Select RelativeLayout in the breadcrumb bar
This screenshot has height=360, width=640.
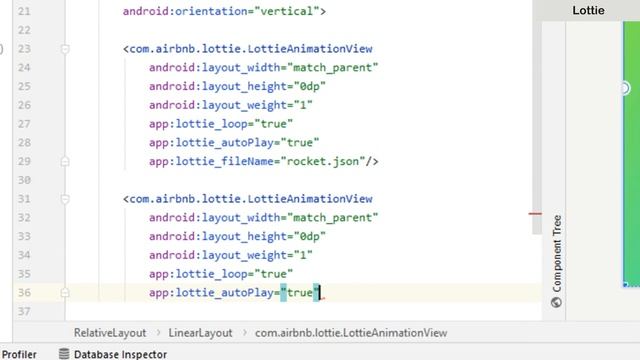click(x=110, y=333)
